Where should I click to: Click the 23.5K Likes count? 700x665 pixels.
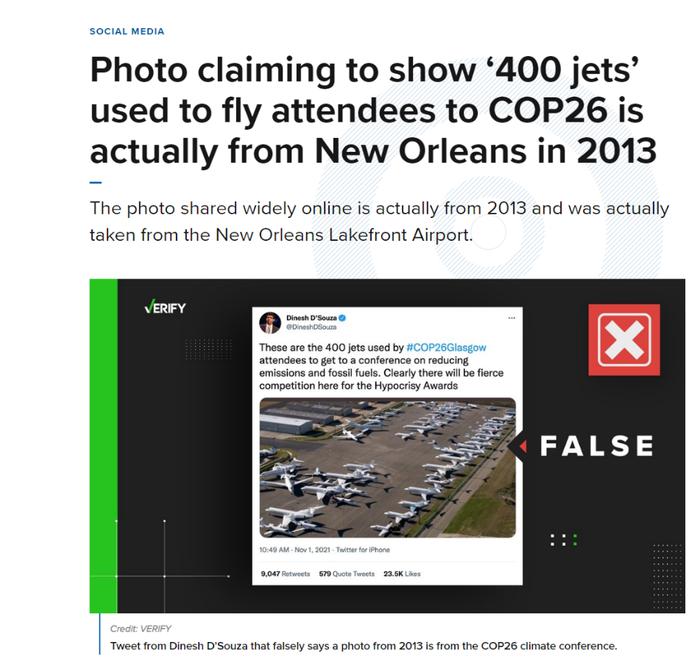coord(402,574)
